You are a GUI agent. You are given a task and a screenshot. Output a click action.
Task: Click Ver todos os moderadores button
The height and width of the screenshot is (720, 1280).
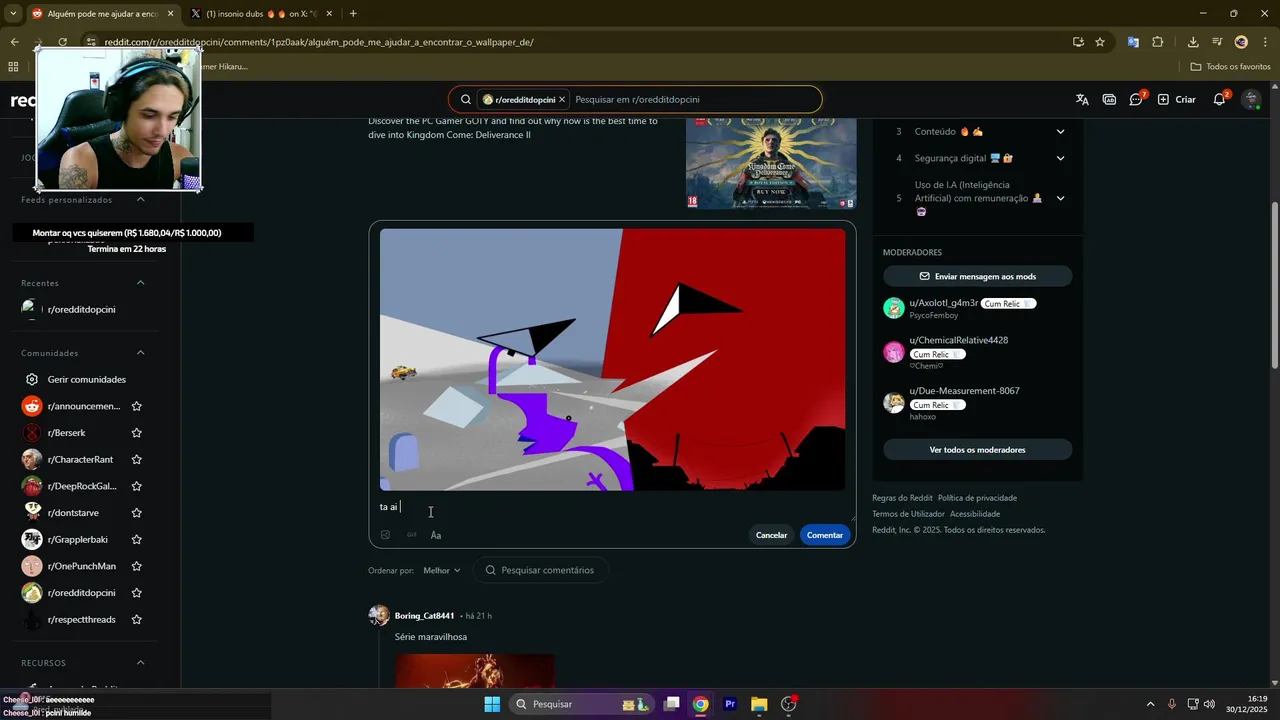tap(977, 450)
